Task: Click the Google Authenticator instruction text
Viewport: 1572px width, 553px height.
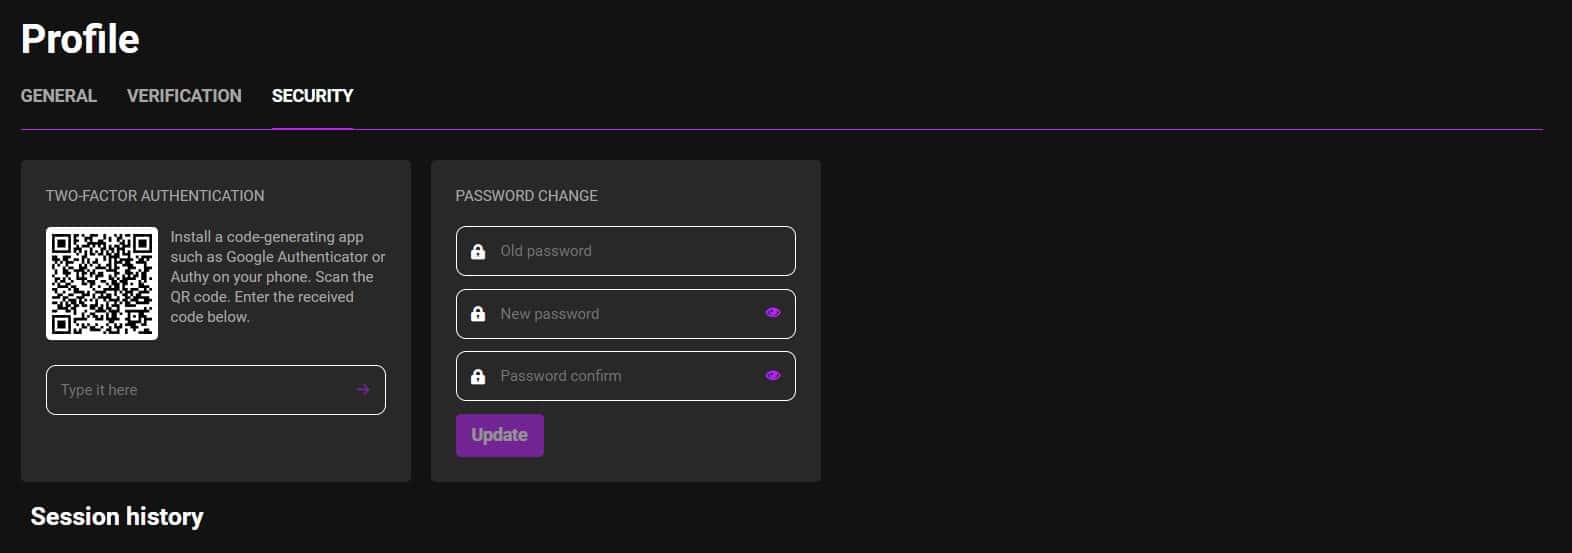Action: coord(277,277)
